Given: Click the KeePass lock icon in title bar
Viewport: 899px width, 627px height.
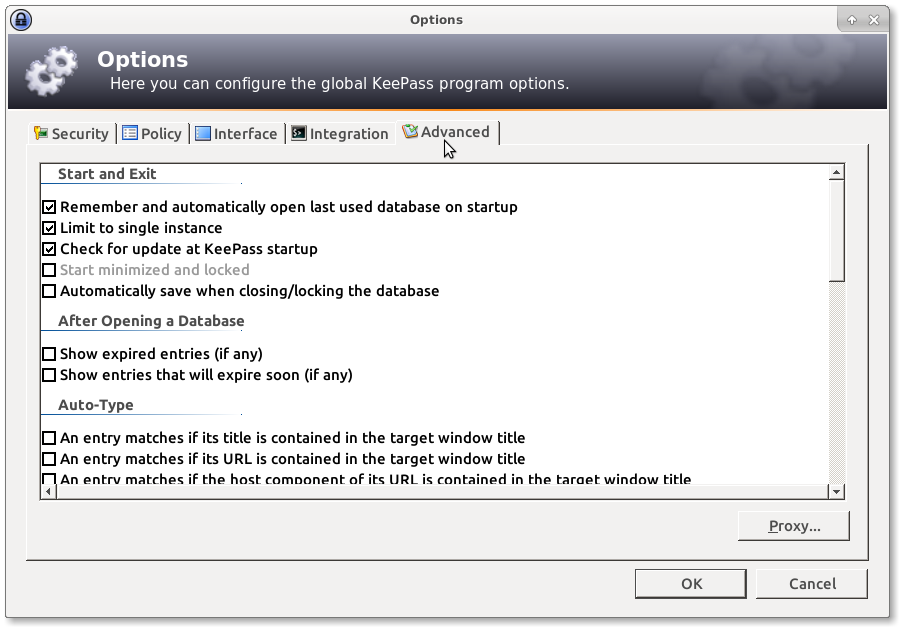Looking at the screenshot, I should 20,19.
